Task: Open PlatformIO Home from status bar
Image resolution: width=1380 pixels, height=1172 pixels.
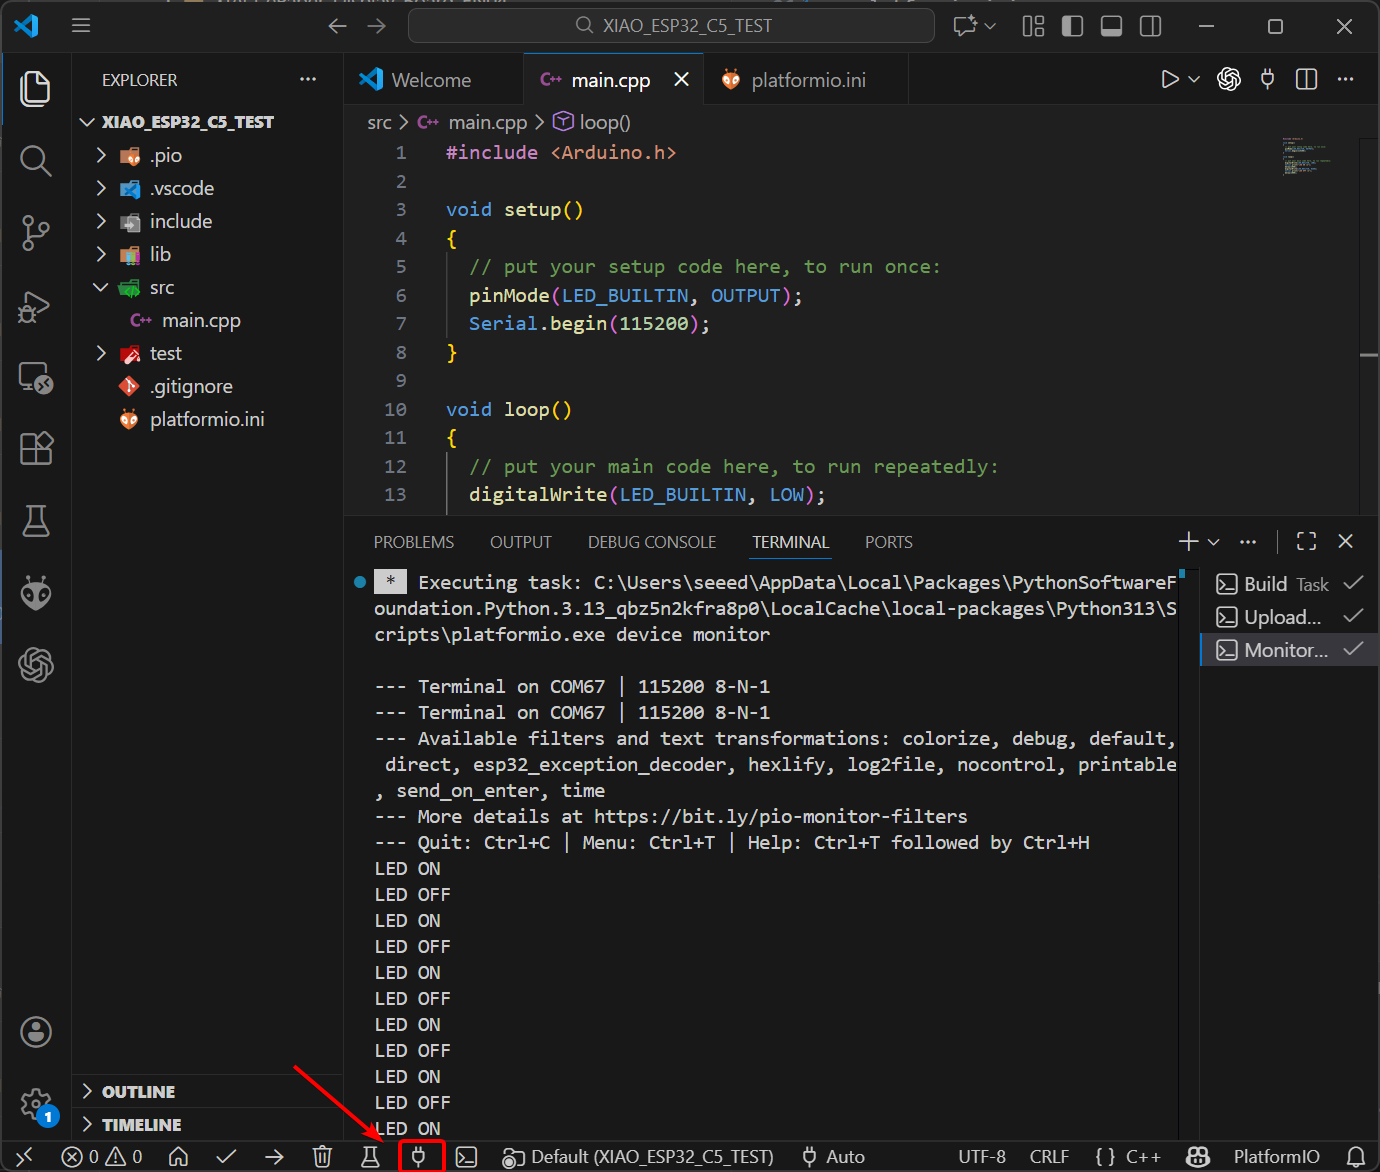Action: point(178,1157)
